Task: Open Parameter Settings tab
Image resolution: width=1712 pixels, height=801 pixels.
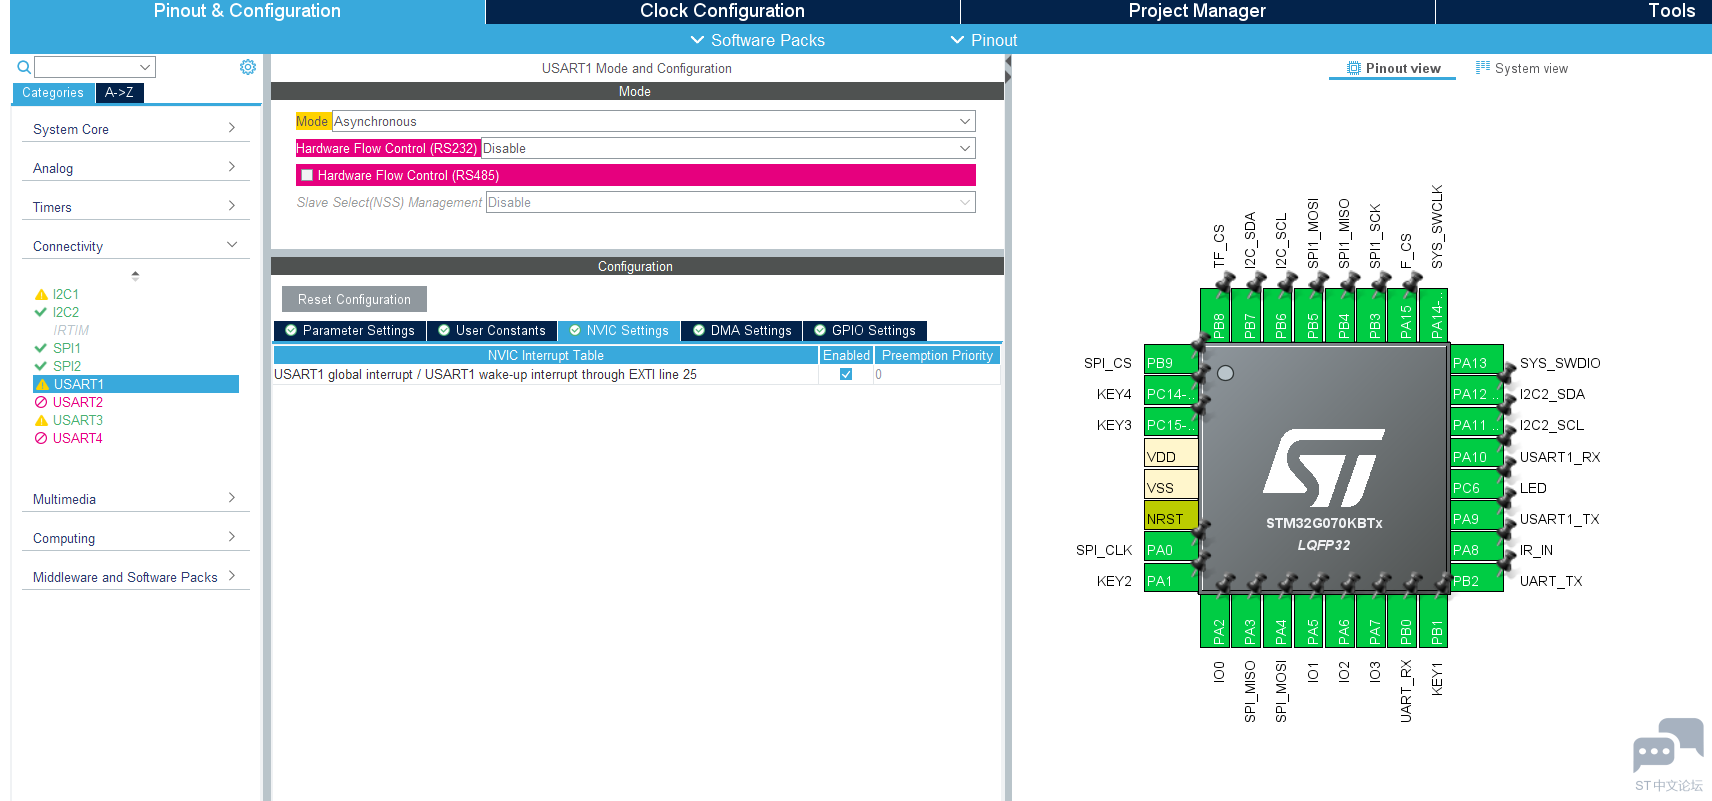Action: (x=350, y=330)
